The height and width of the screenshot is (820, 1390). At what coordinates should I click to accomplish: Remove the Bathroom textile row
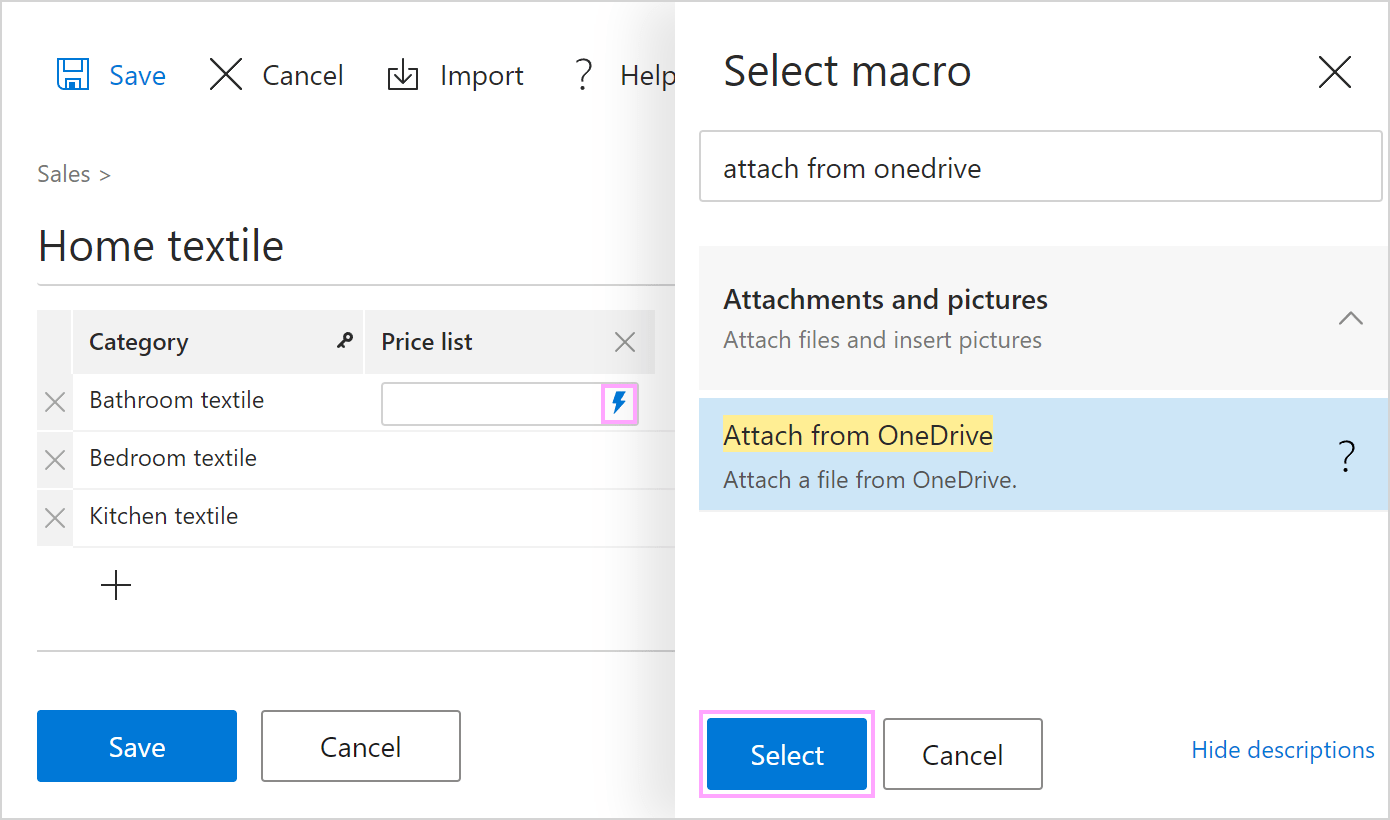pos(55,402)
